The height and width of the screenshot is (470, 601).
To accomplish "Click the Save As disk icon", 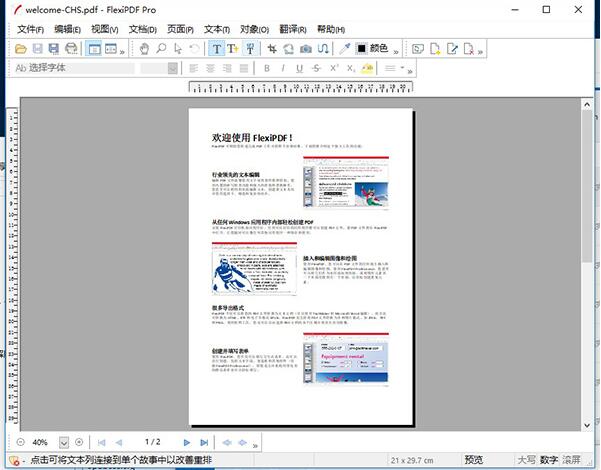I will 54,49.
